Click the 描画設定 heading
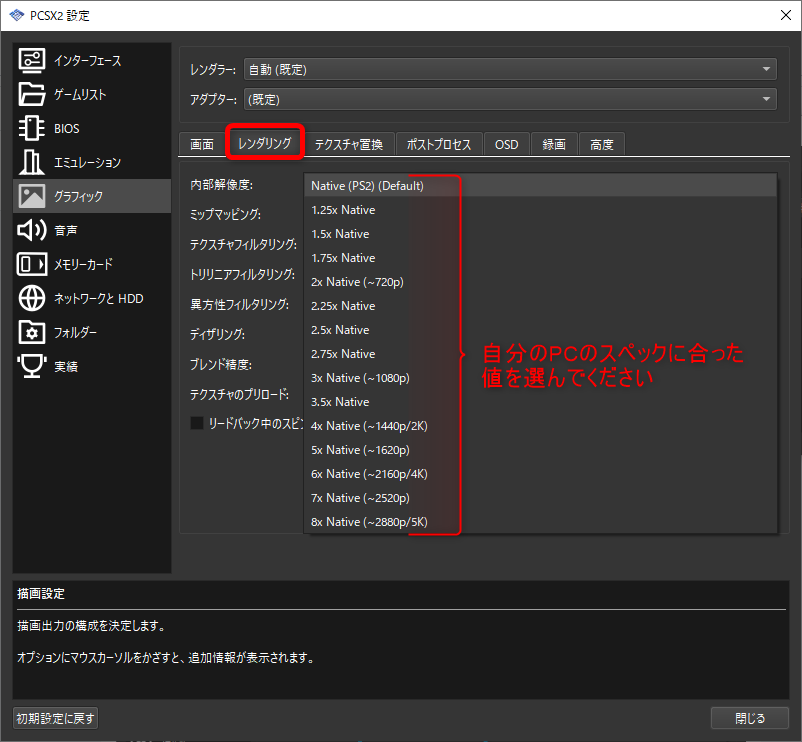This screenshot has height=742, width=802. pyautogui.click(x=41, y=594)
